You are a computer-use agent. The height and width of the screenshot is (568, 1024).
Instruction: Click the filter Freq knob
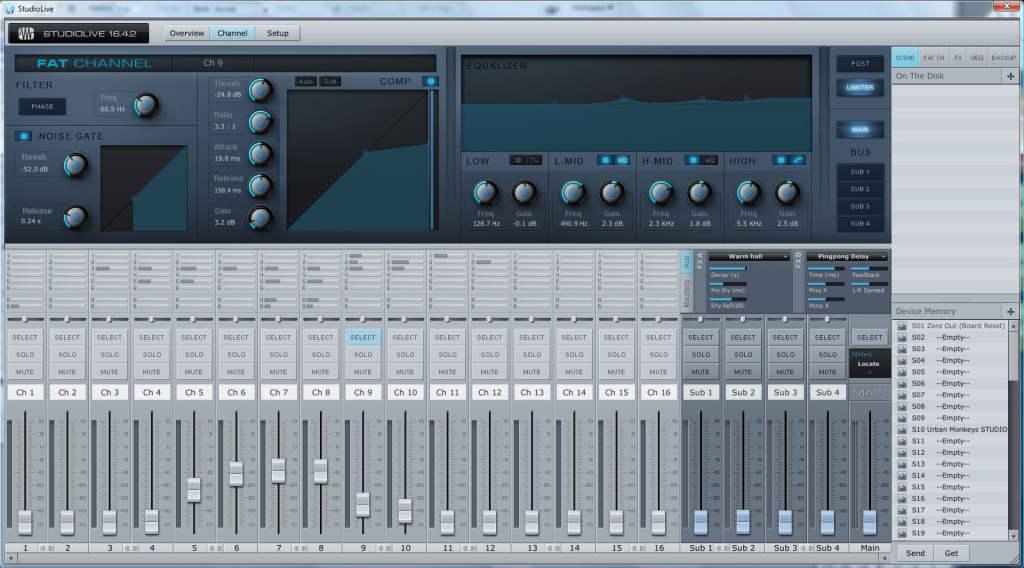click(146, 104)
